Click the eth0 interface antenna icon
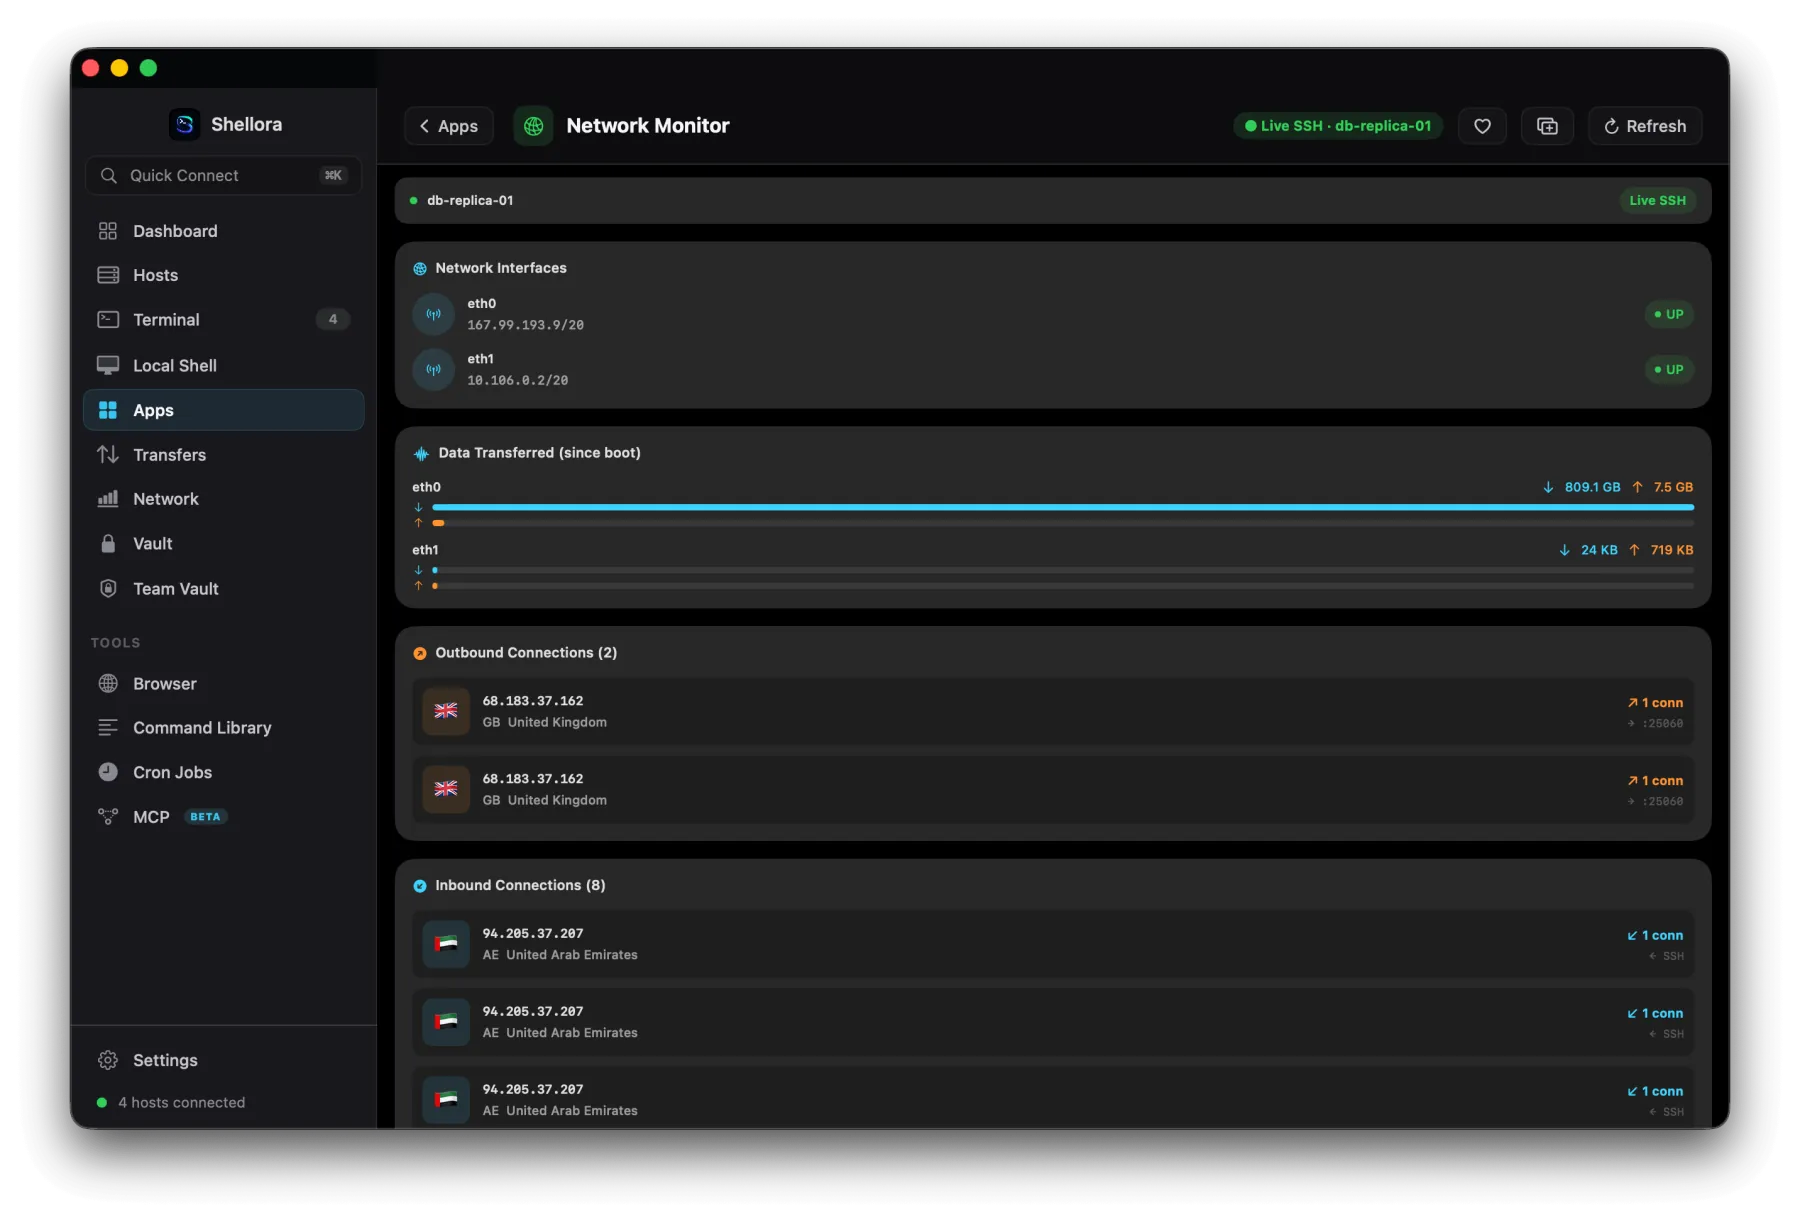 (434, 314)
